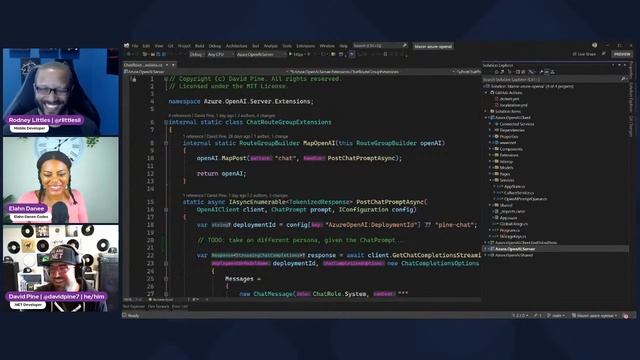This screenshot has width=640, height=360.
Task: Click the Solution Explorer show all files icon
Action: [x=524, y=72]
